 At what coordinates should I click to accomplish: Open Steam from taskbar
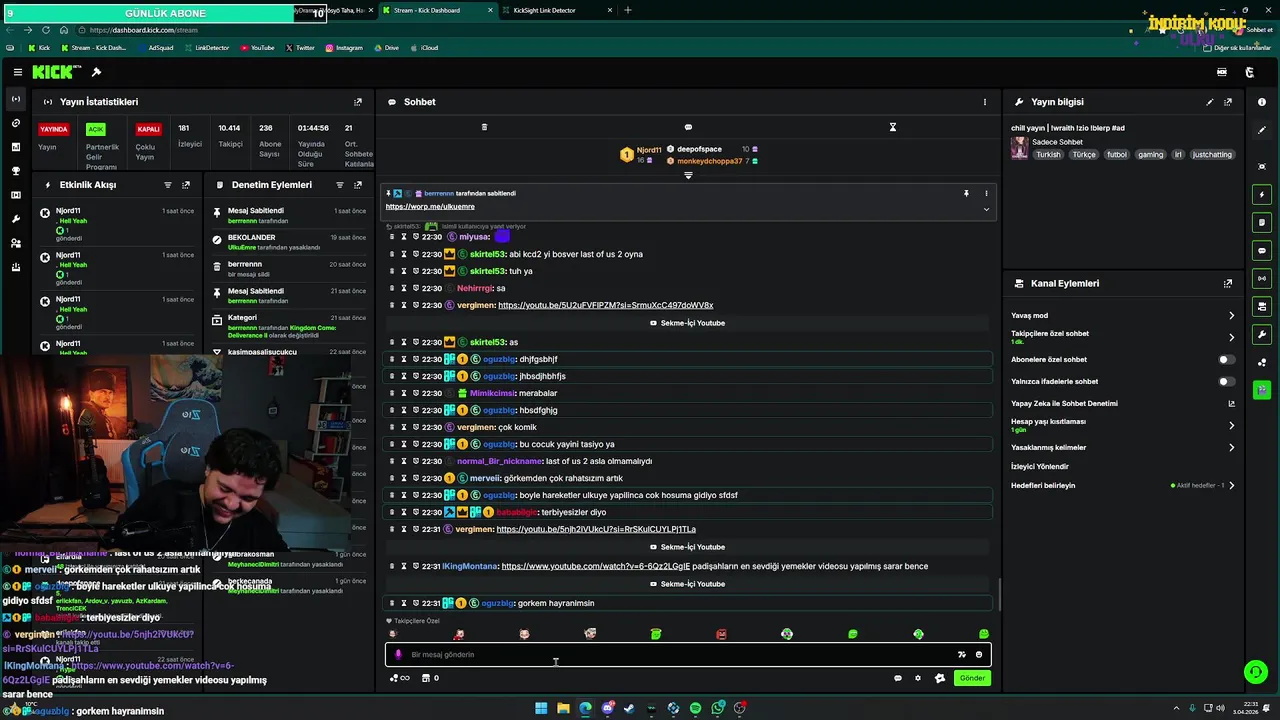(x=629, y=708)
